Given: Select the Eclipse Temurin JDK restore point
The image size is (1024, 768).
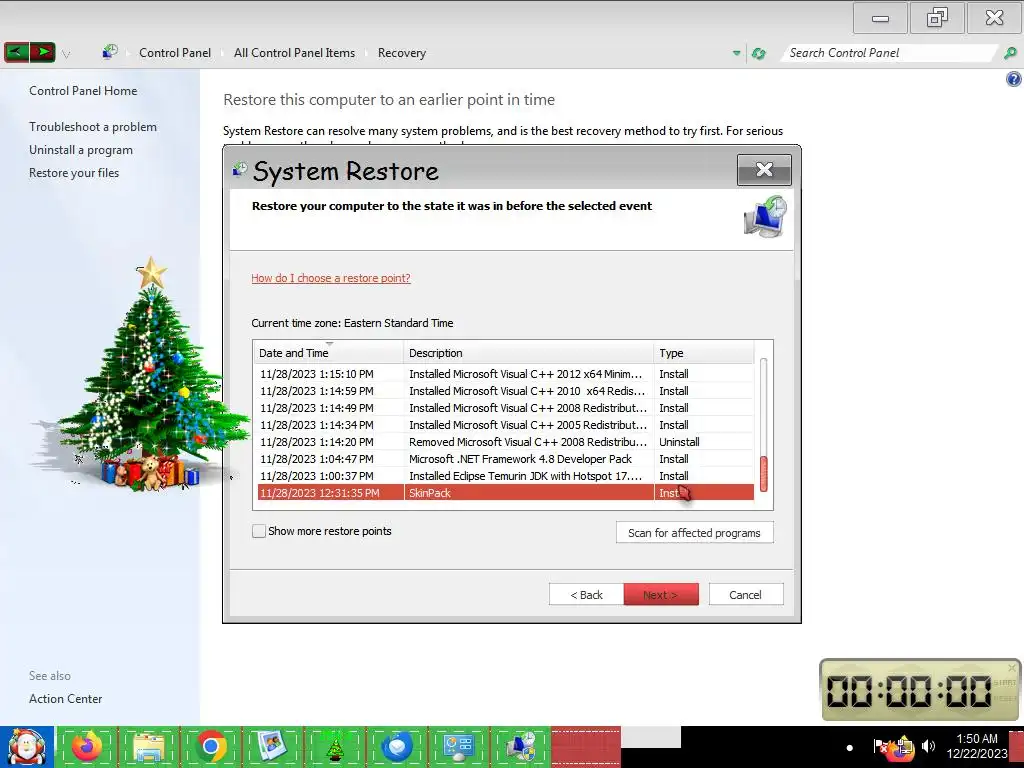Looking at the screenshot, I should point(504,476).
